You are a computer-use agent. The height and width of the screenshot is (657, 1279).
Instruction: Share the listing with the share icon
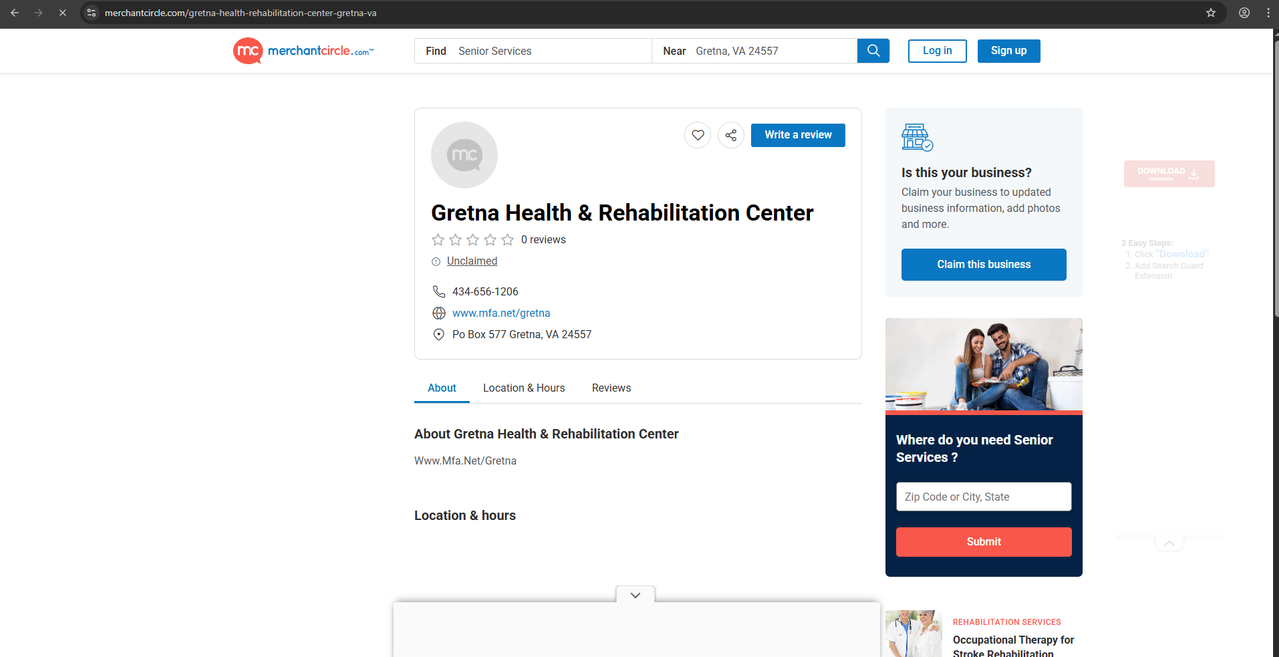tap(731, 135)
